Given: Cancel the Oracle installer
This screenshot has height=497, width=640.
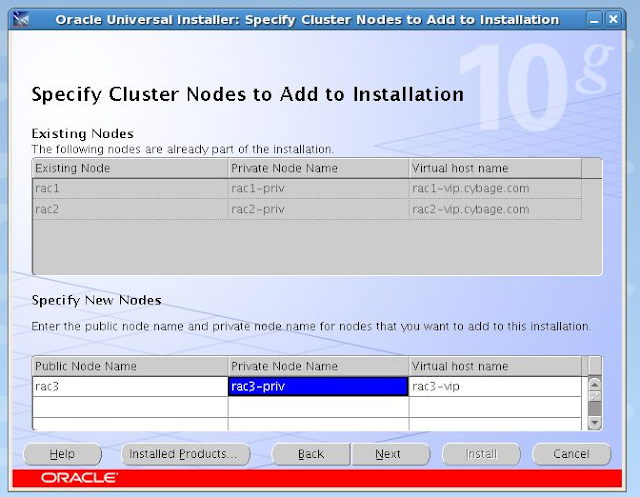Looking at the screenshot, I should pyautogui.click(x=571, y=454).
